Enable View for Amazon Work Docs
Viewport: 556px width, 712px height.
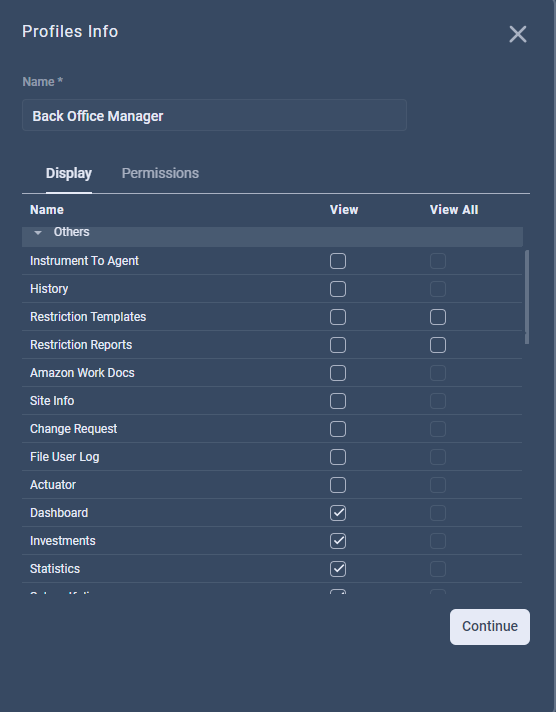[338, 373]
